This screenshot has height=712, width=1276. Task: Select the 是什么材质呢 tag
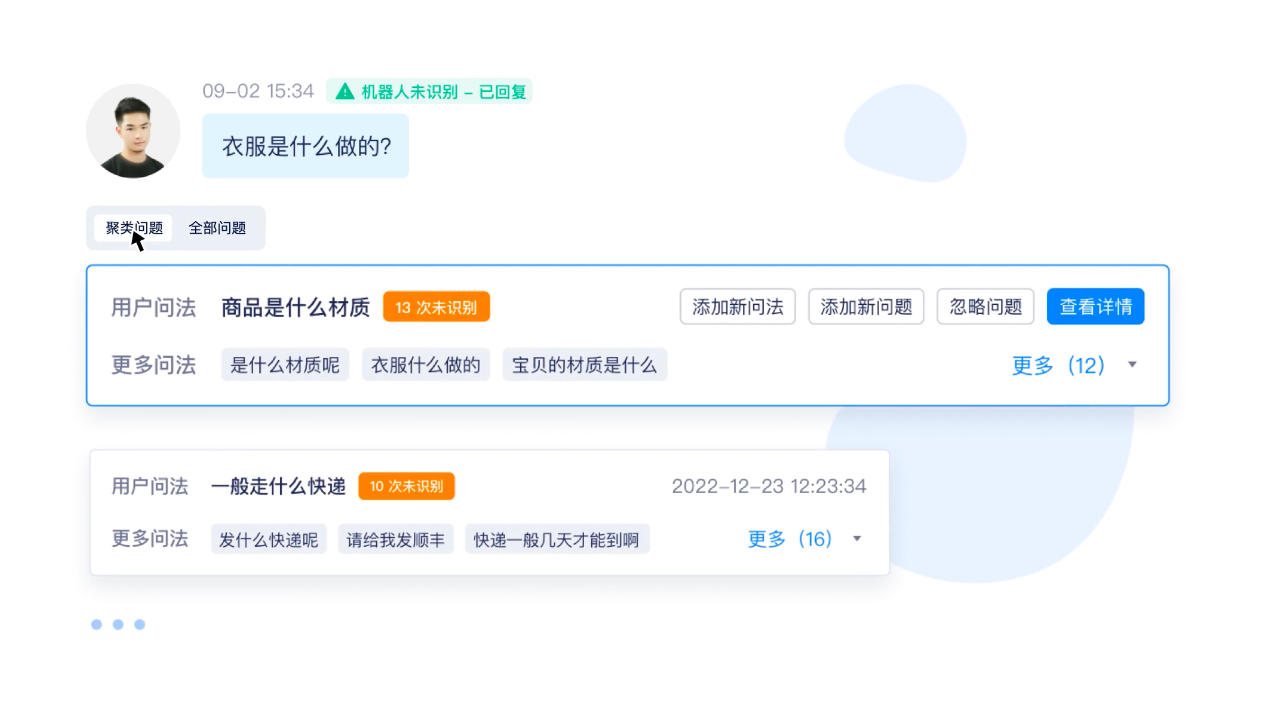tap(285, 365)
